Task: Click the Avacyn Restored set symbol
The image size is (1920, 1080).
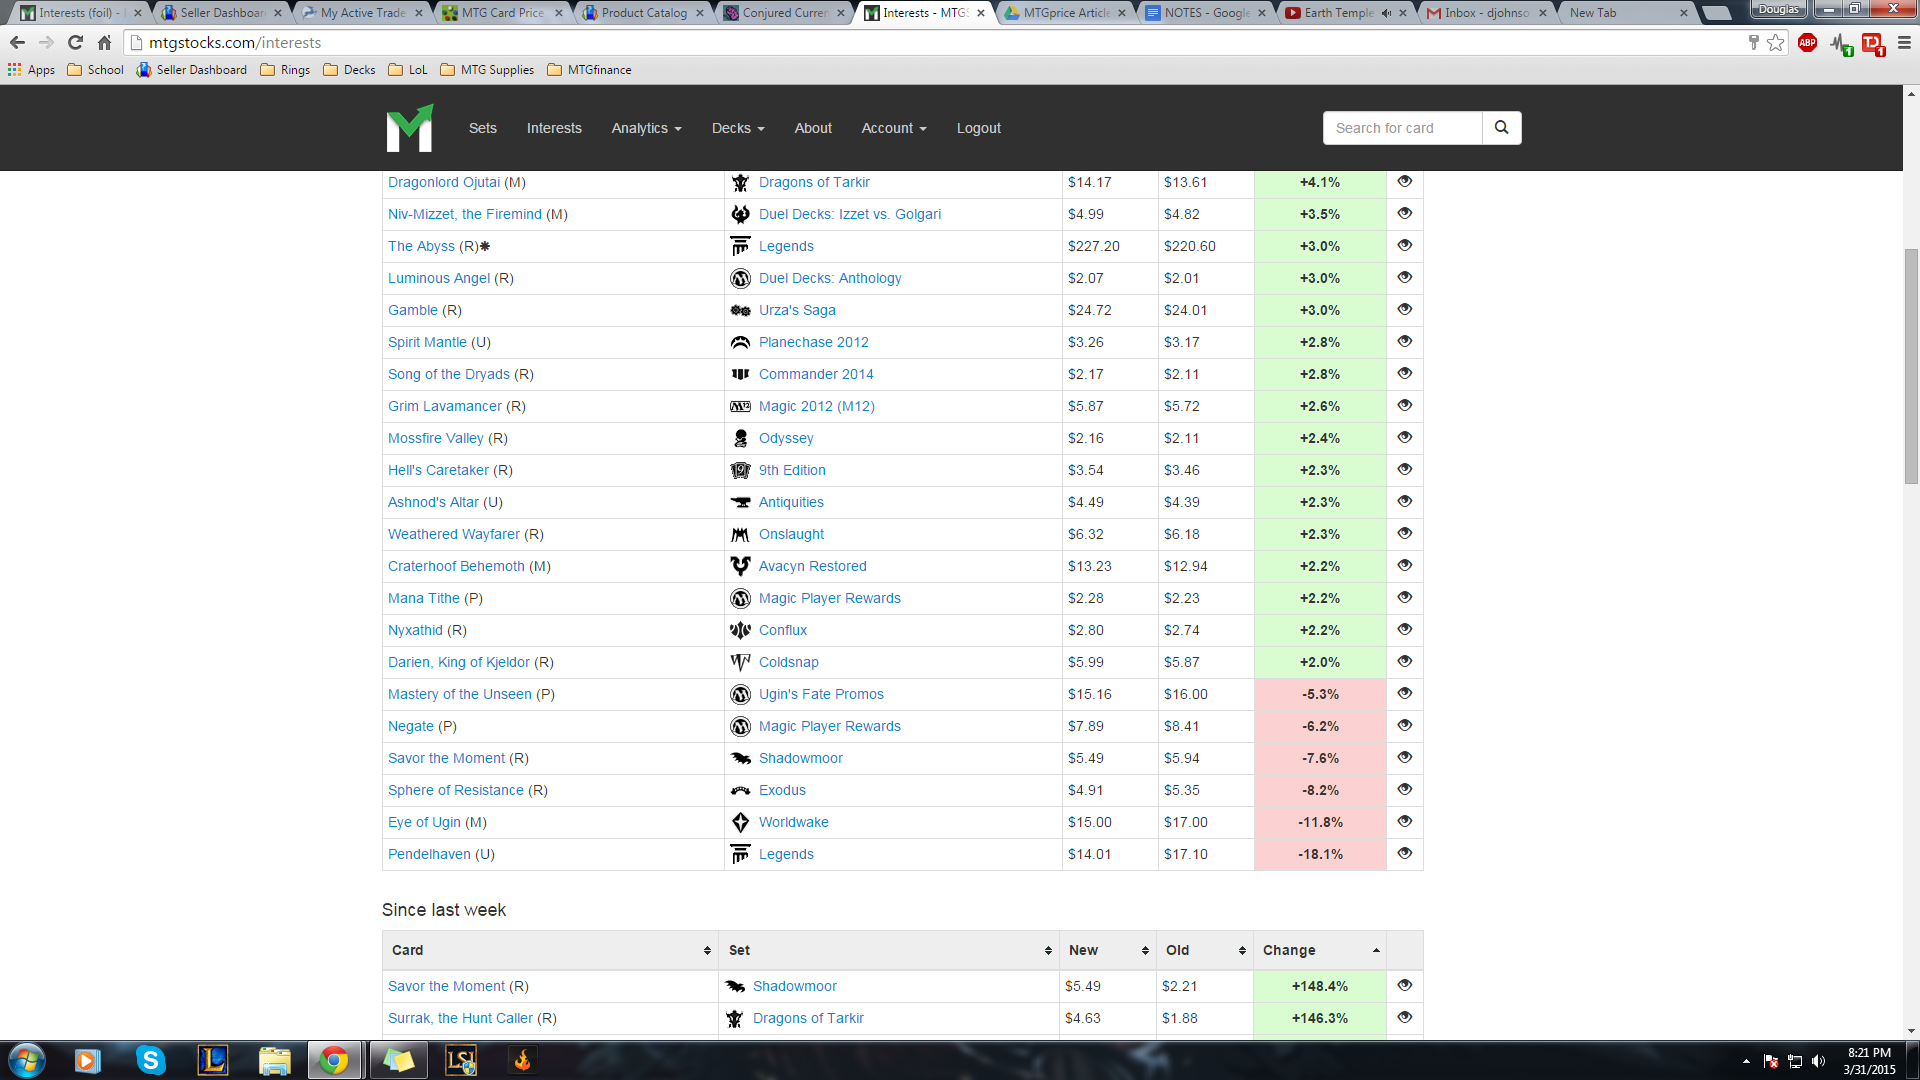Action: pos(740,566)
